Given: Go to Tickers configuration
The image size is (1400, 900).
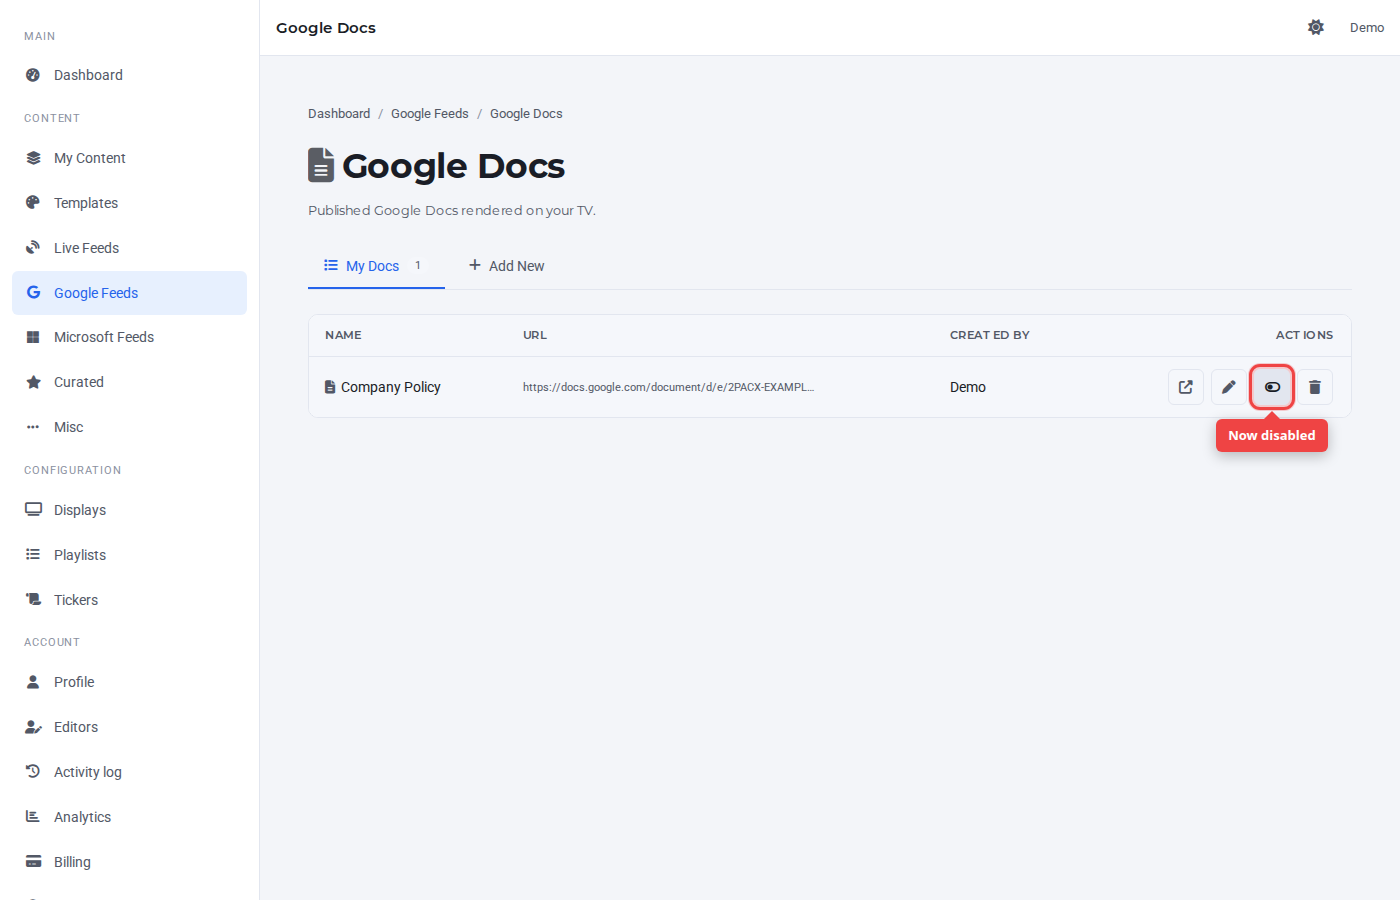Looking at the screenshot, I should coord(129,600).
